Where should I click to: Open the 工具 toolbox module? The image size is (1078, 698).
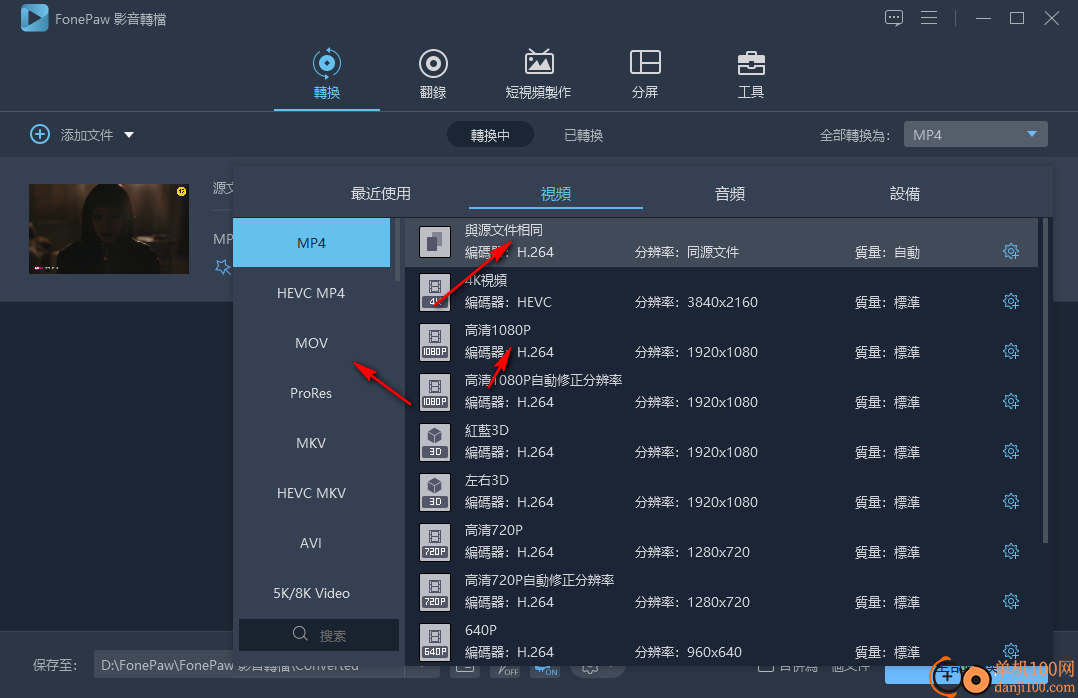pos(751,74)
